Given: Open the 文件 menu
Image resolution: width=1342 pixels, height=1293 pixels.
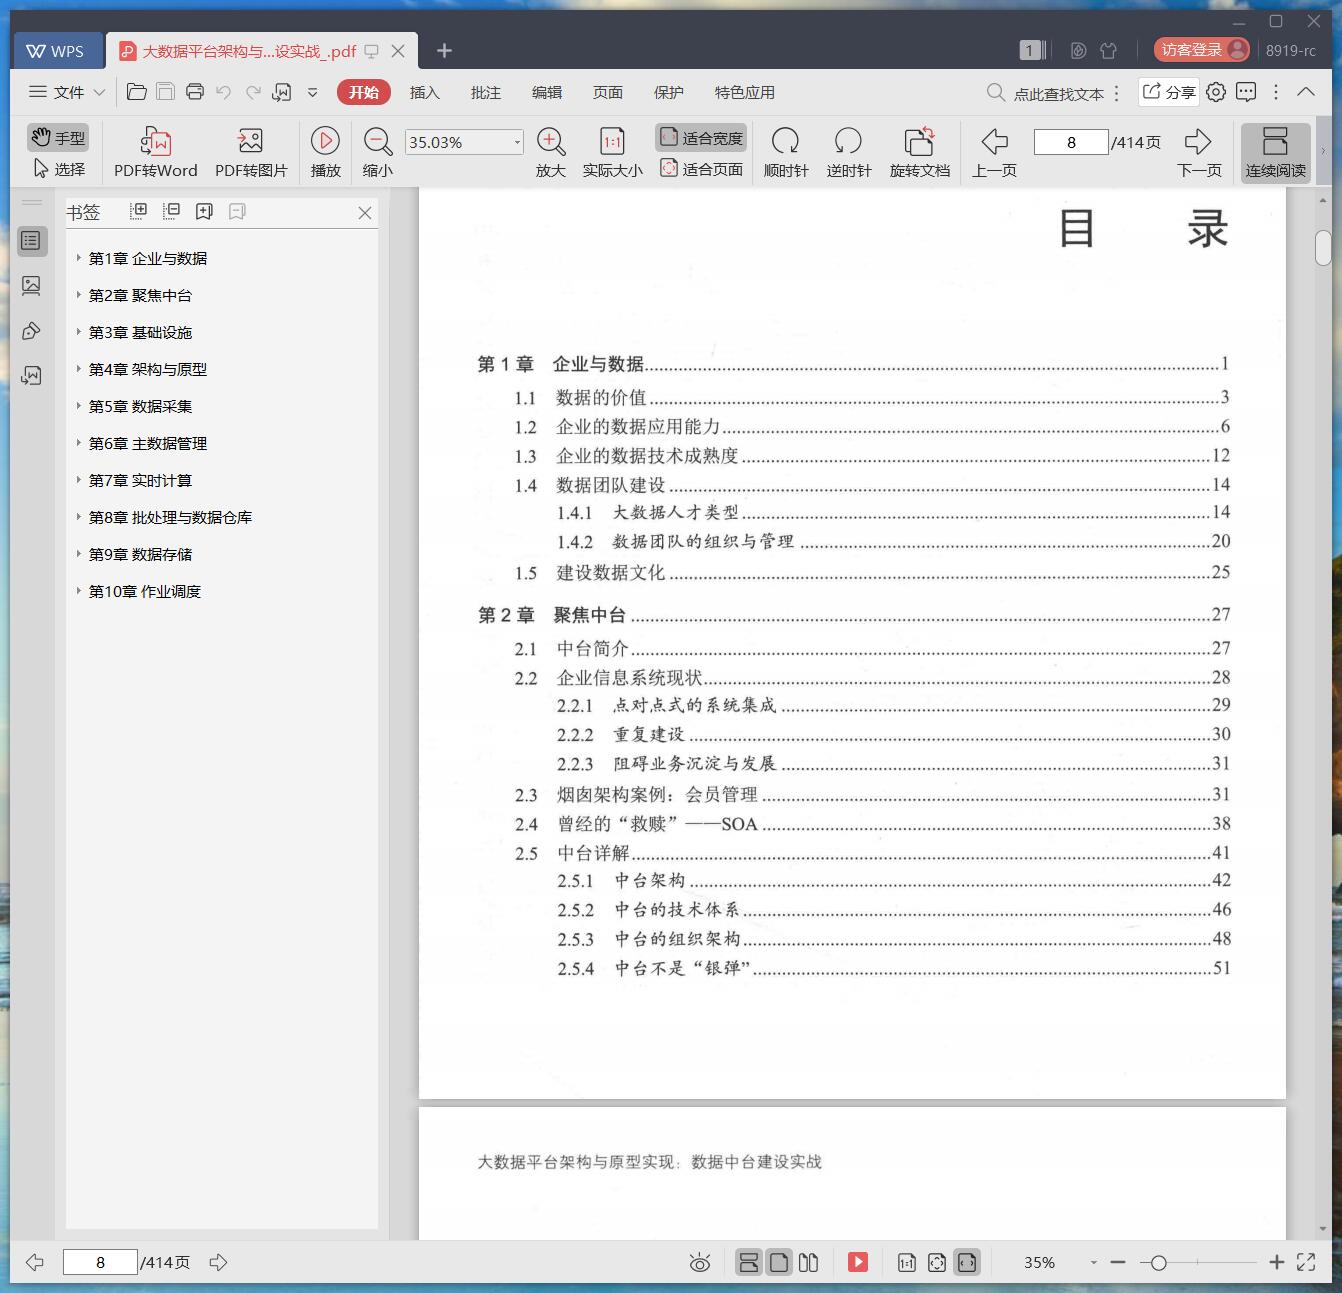Looking at the screenshot, I should click(x=67, y=92).
